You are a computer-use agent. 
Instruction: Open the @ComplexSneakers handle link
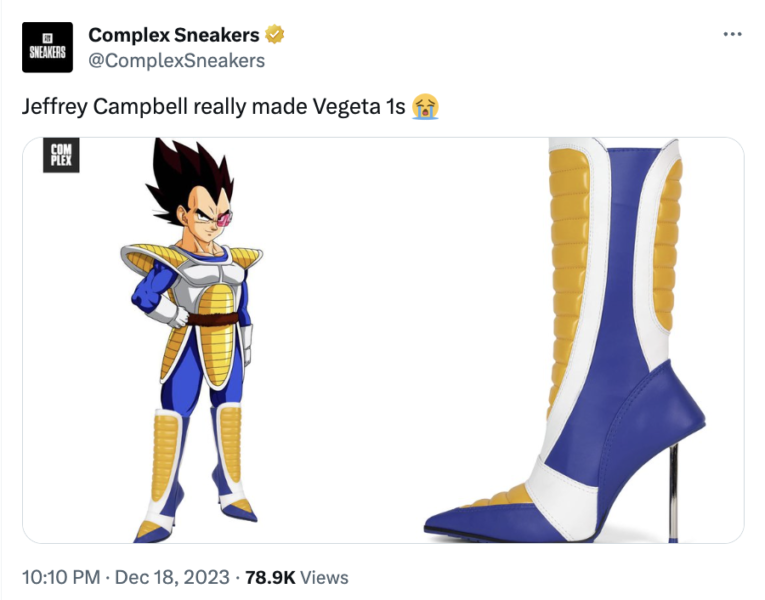177,60
